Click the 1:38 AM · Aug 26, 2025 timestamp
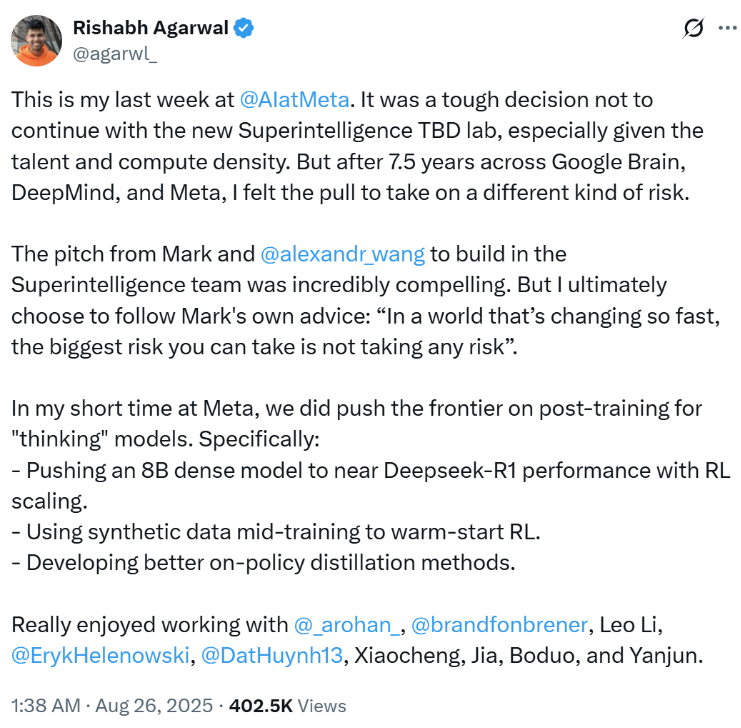The height and width of the screenshot is (728, 741). tap(111, 703)
